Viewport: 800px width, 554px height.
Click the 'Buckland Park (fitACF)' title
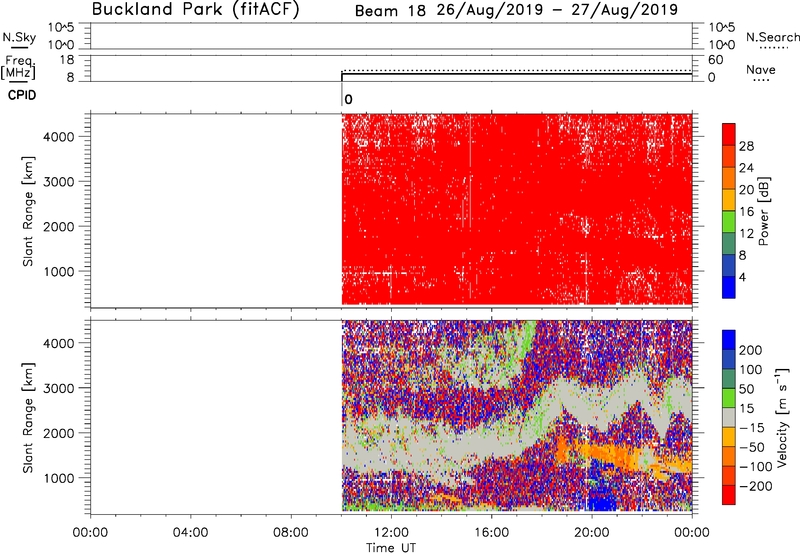(195, 9)
